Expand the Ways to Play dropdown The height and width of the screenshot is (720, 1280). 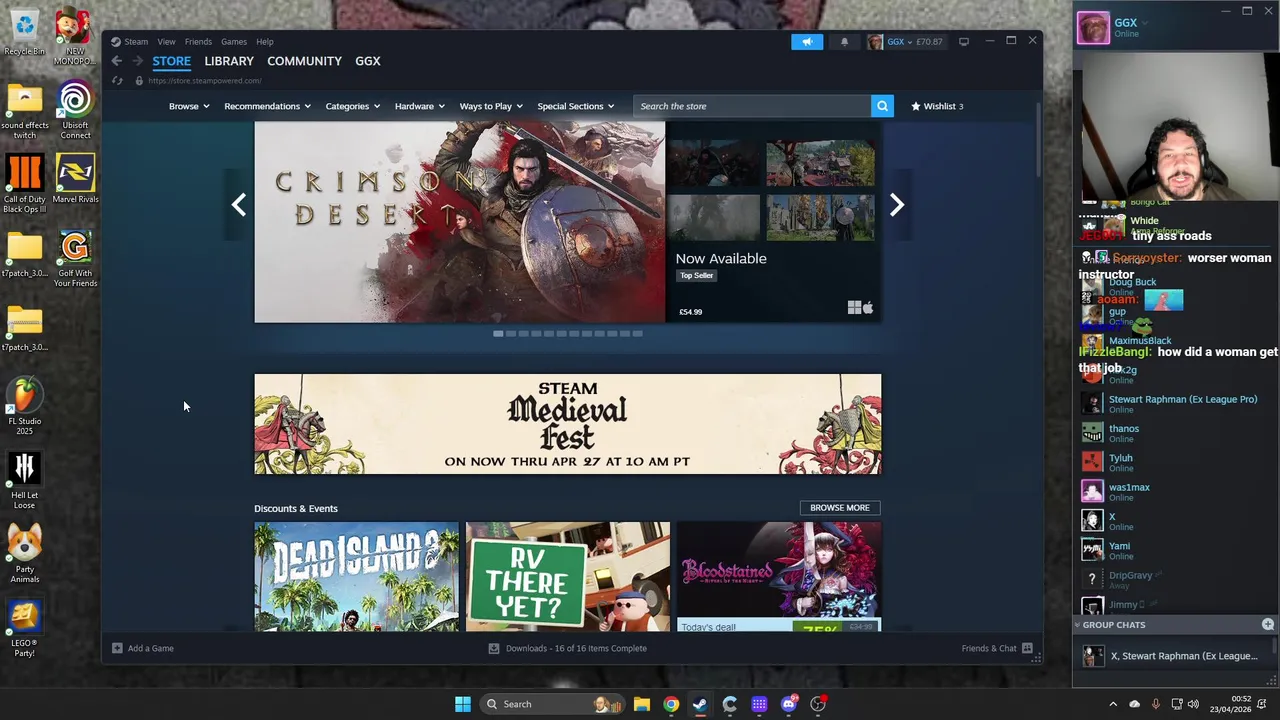(x=491, y=106)
